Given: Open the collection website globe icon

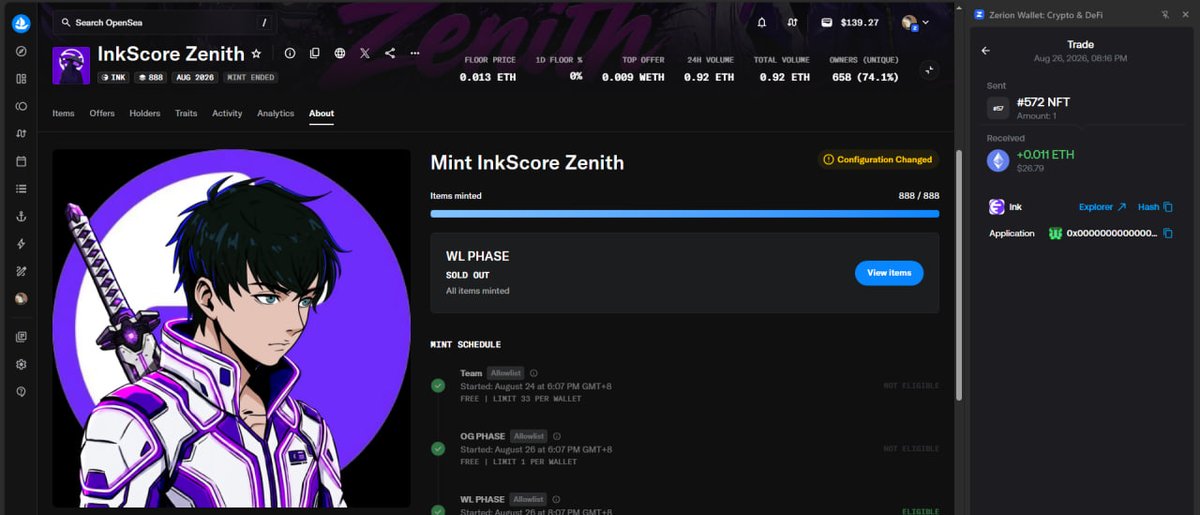Looking at the screenshot, I should pyautogui.click(x=340, y=53).
